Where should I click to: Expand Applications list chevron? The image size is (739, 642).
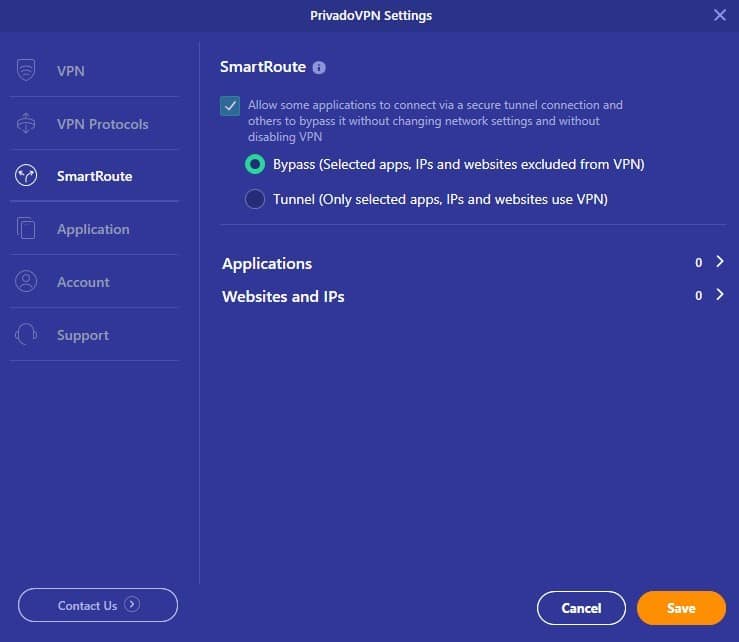coord(720,261)
